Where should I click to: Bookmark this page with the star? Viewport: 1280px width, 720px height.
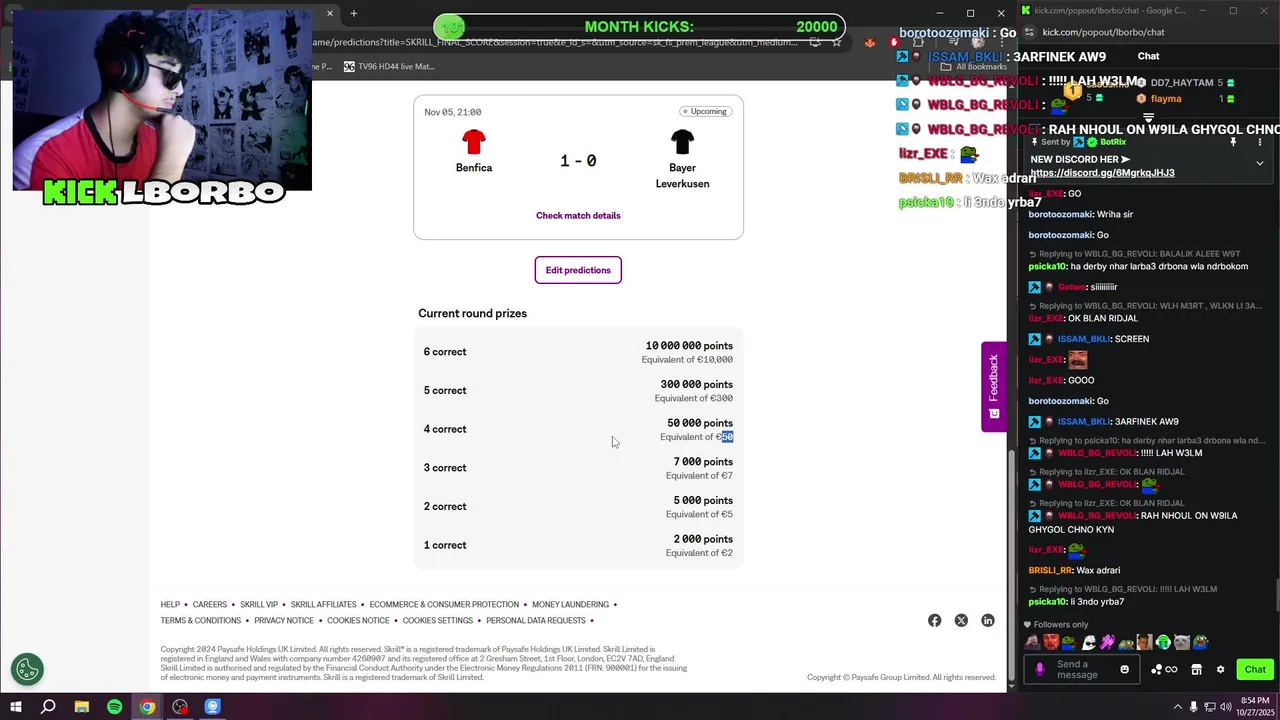(x=837, y=42)
